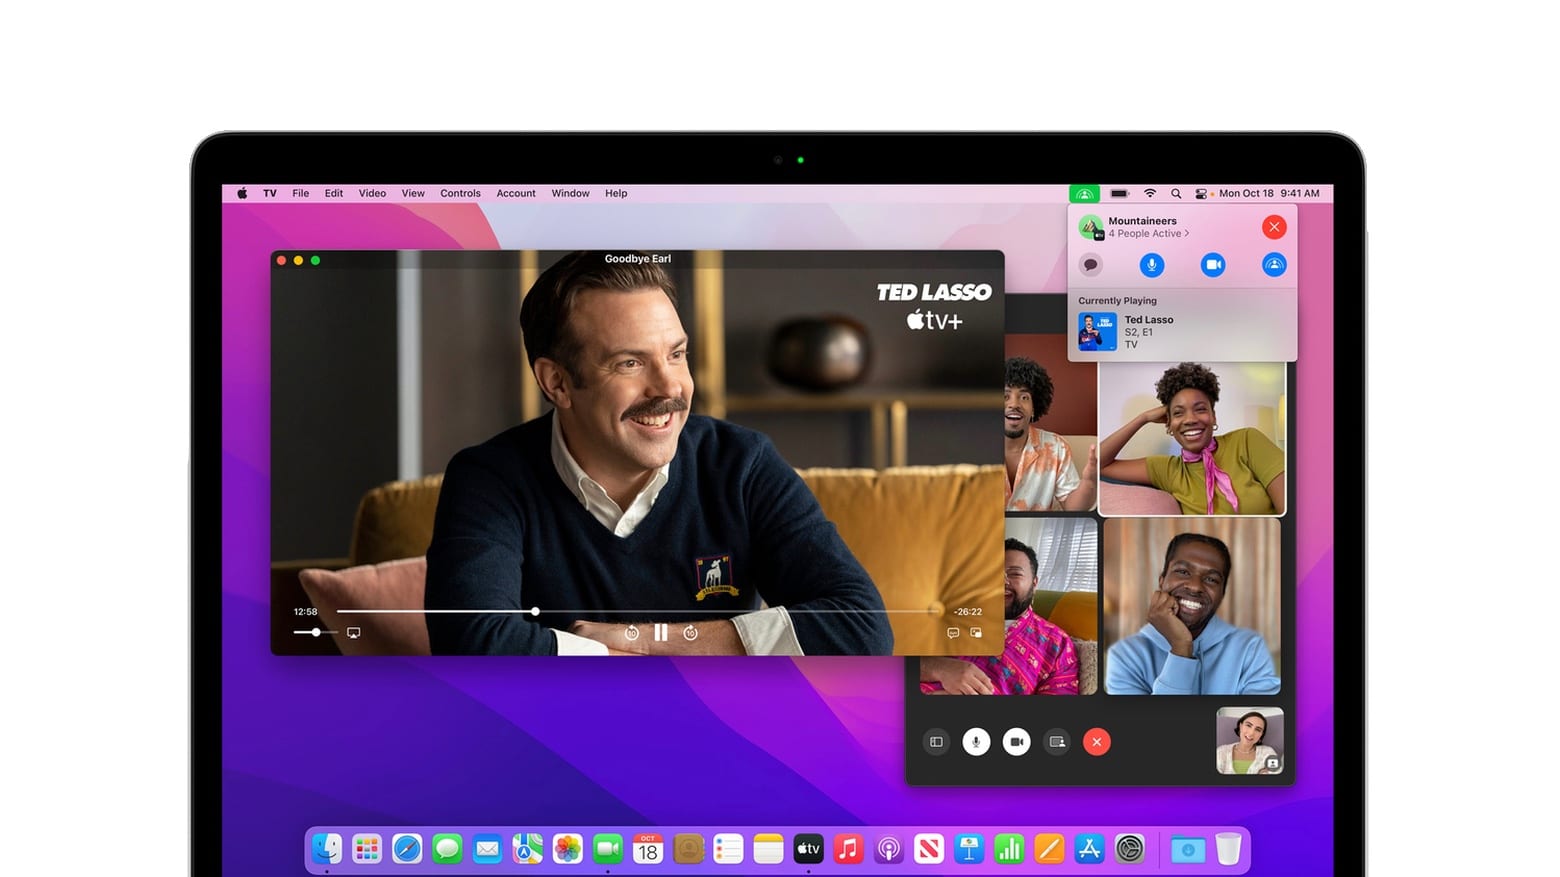Enable Picture in Picture from the player controls
This screenshot has height=877, width=1560.
pos(978,632)
